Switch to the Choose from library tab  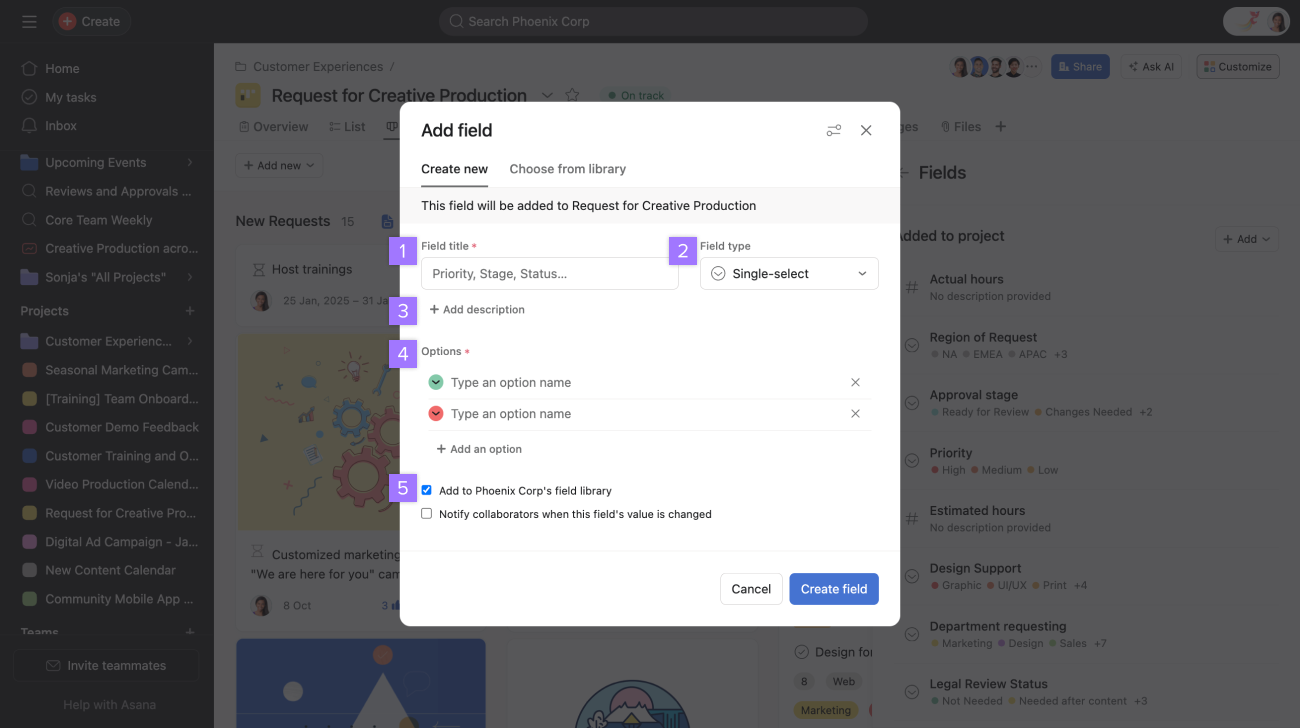[567, 168]
